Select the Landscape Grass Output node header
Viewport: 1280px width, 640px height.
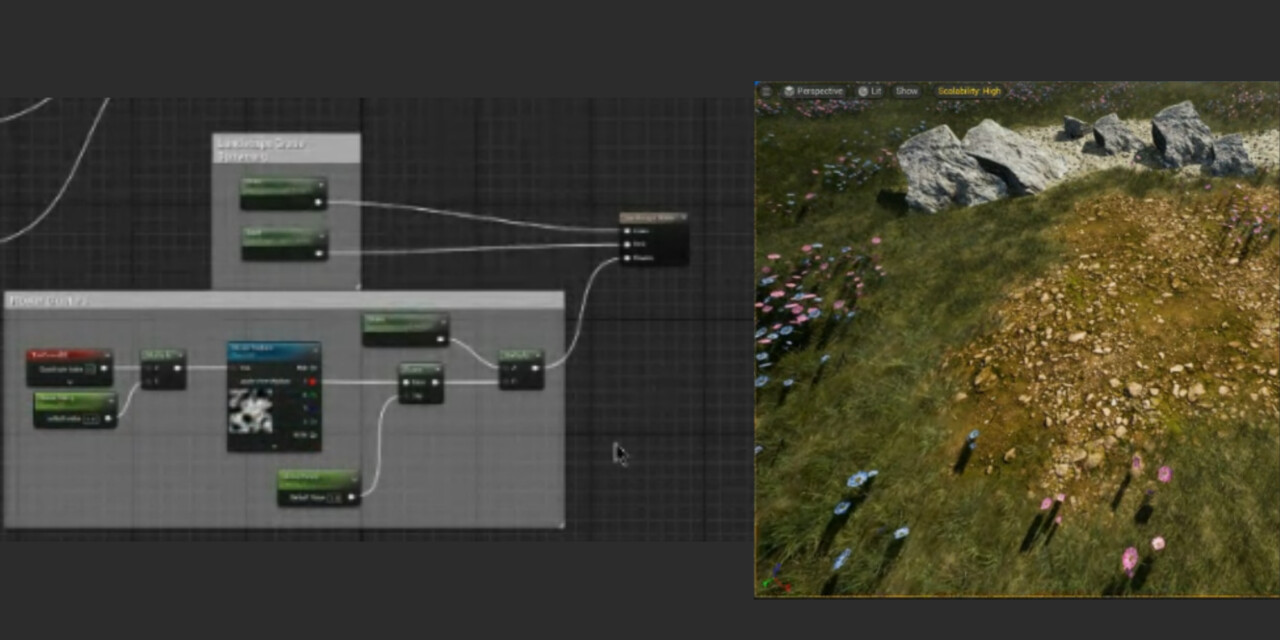pos(648,217)
